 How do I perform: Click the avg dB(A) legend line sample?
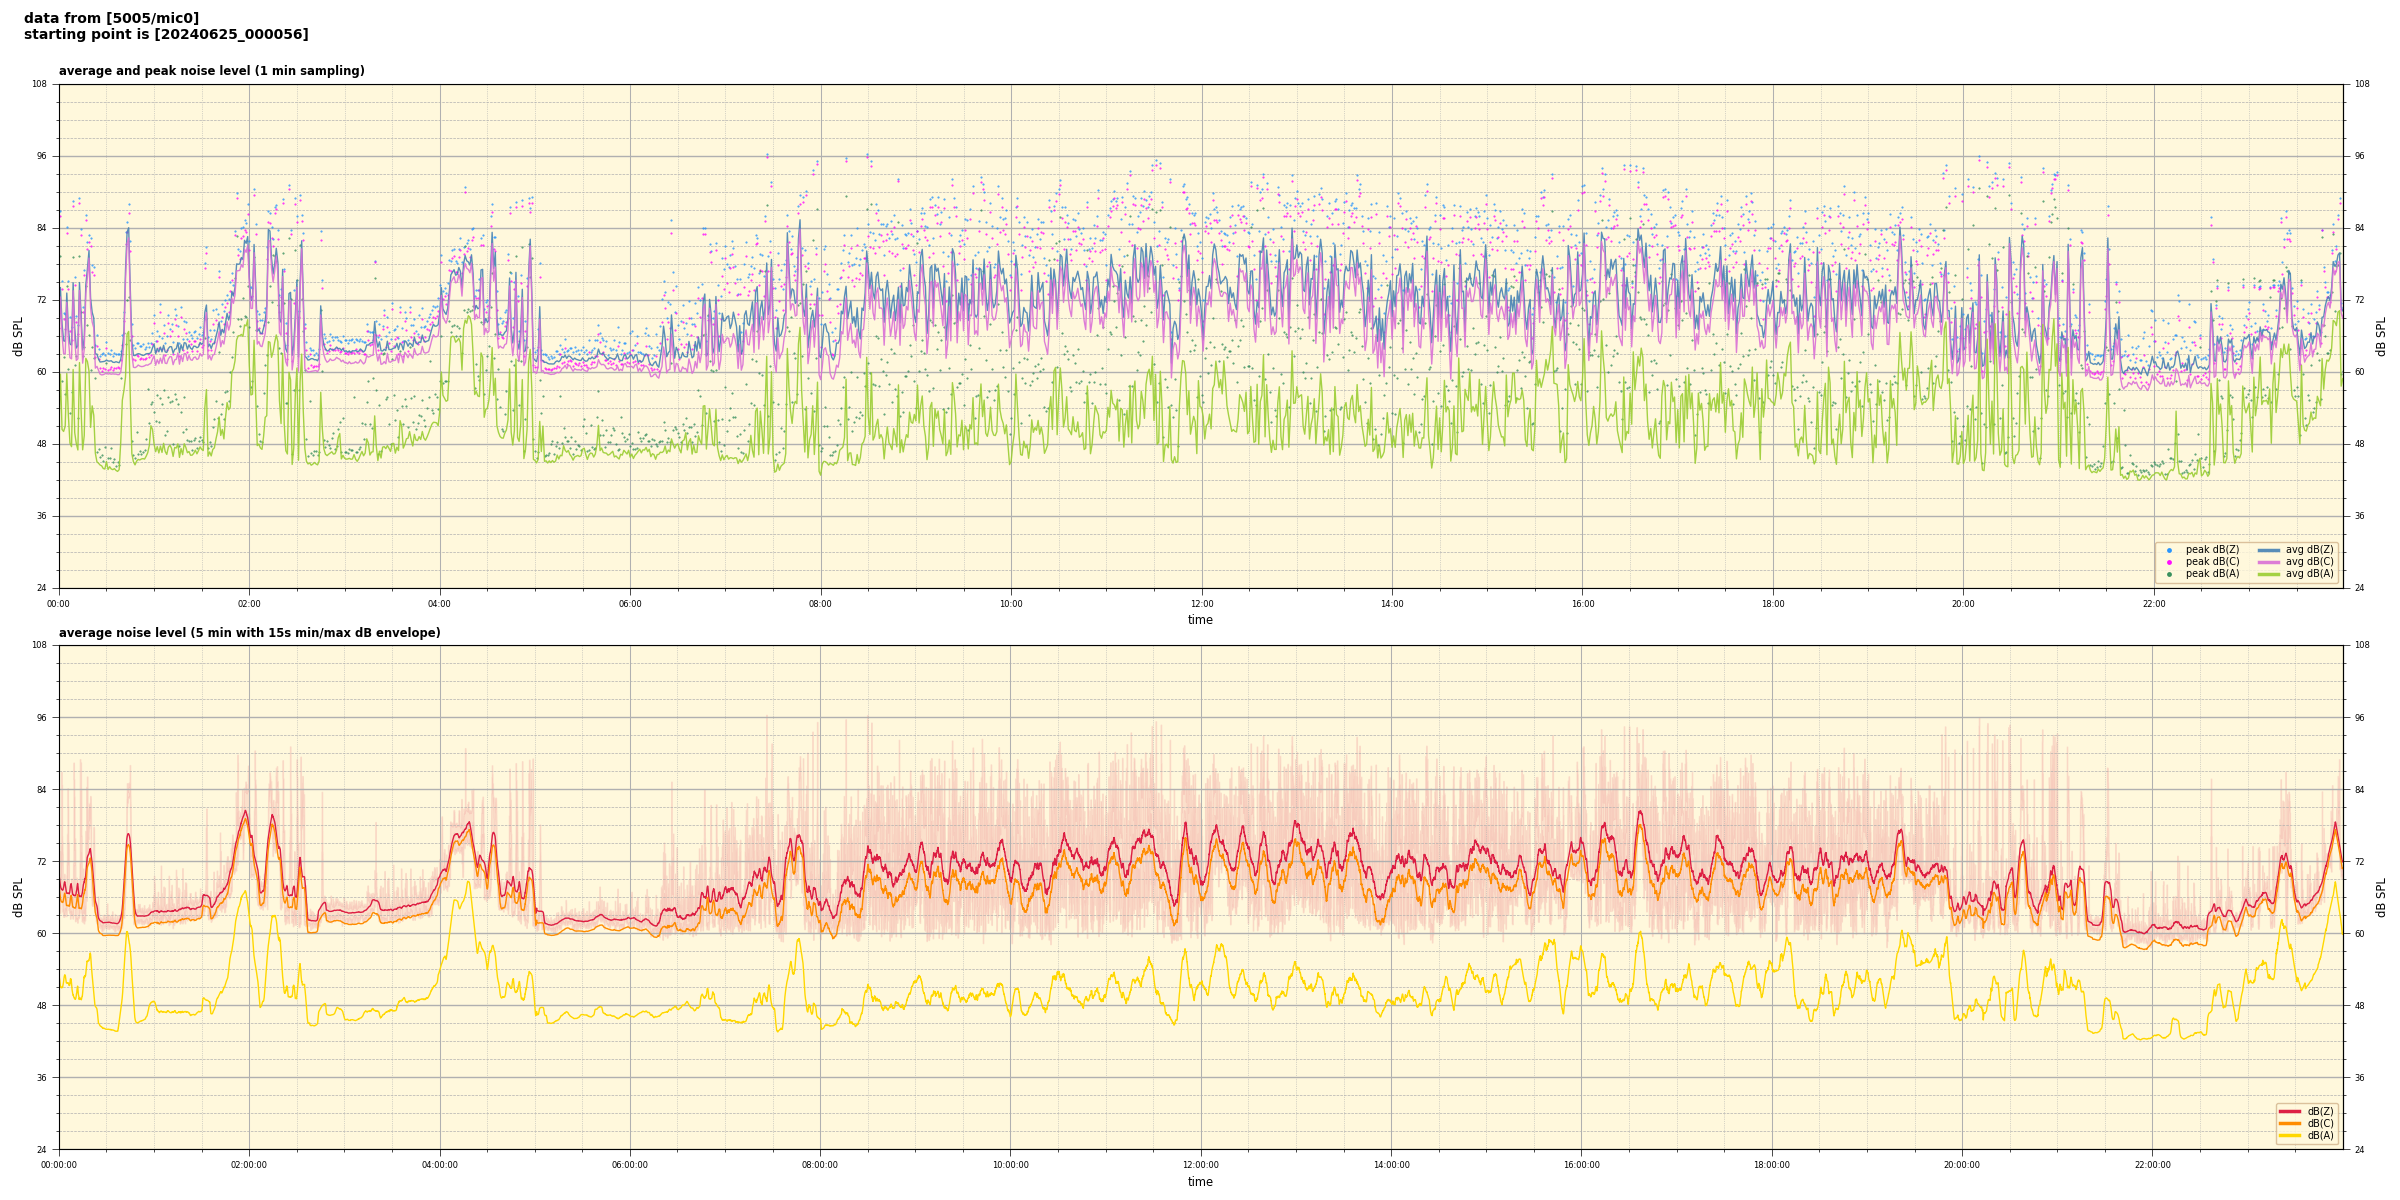point(2268,574)
